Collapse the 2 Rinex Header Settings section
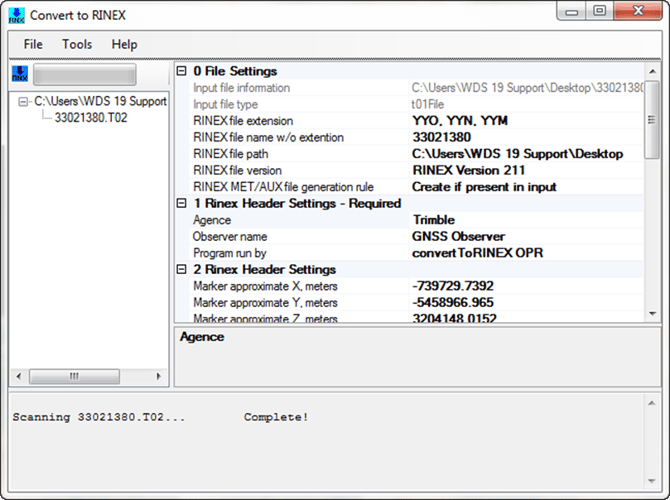The image size is (670, 500). (x=181, y=269)
